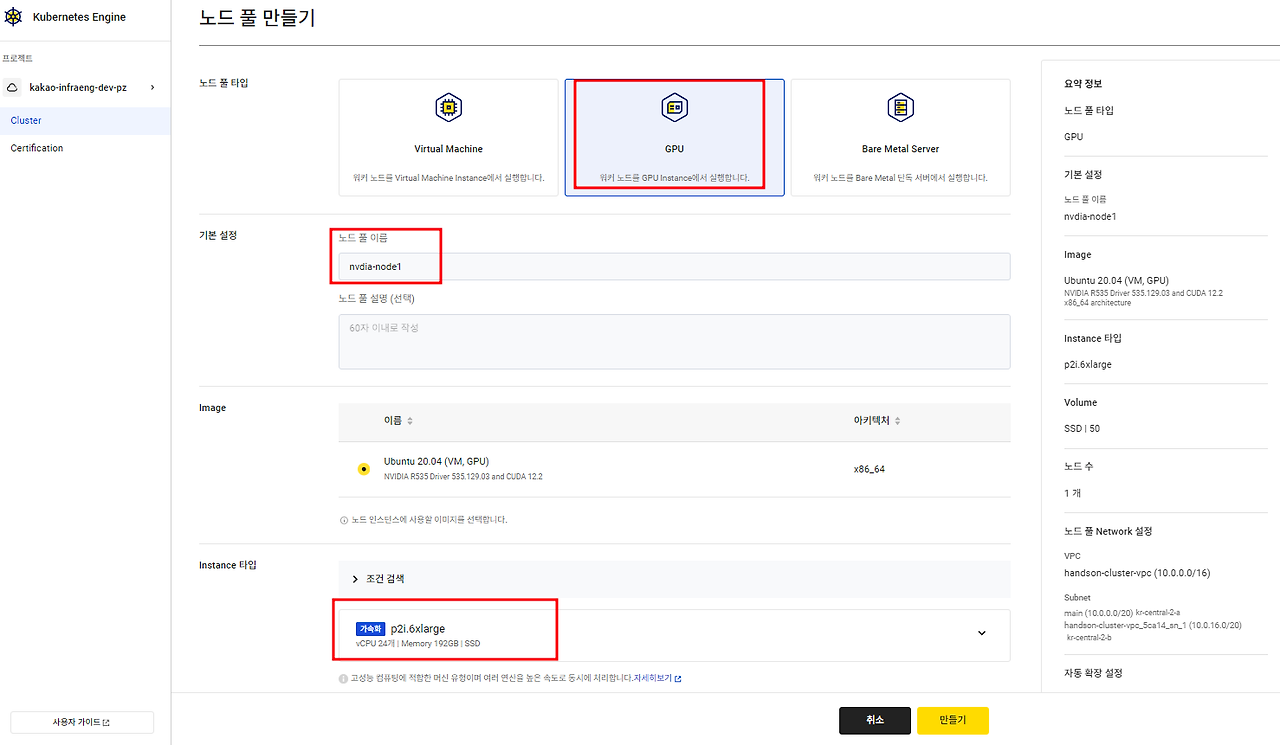Open the 사용자 가이드 user guide button

pyautogui.click(x=82, y=722)
